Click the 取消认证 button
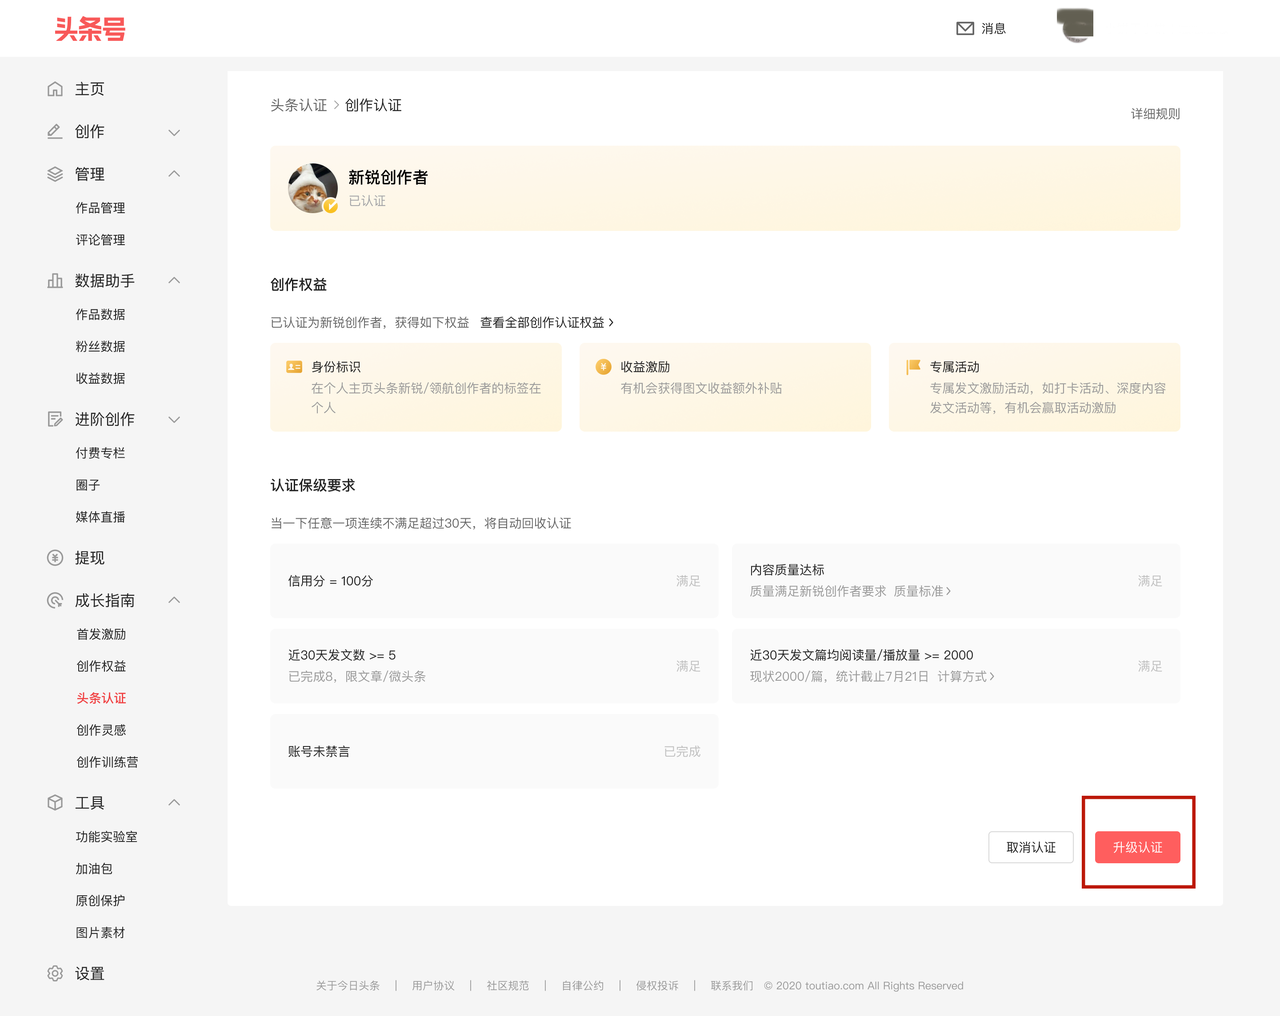 point(1030,847)
